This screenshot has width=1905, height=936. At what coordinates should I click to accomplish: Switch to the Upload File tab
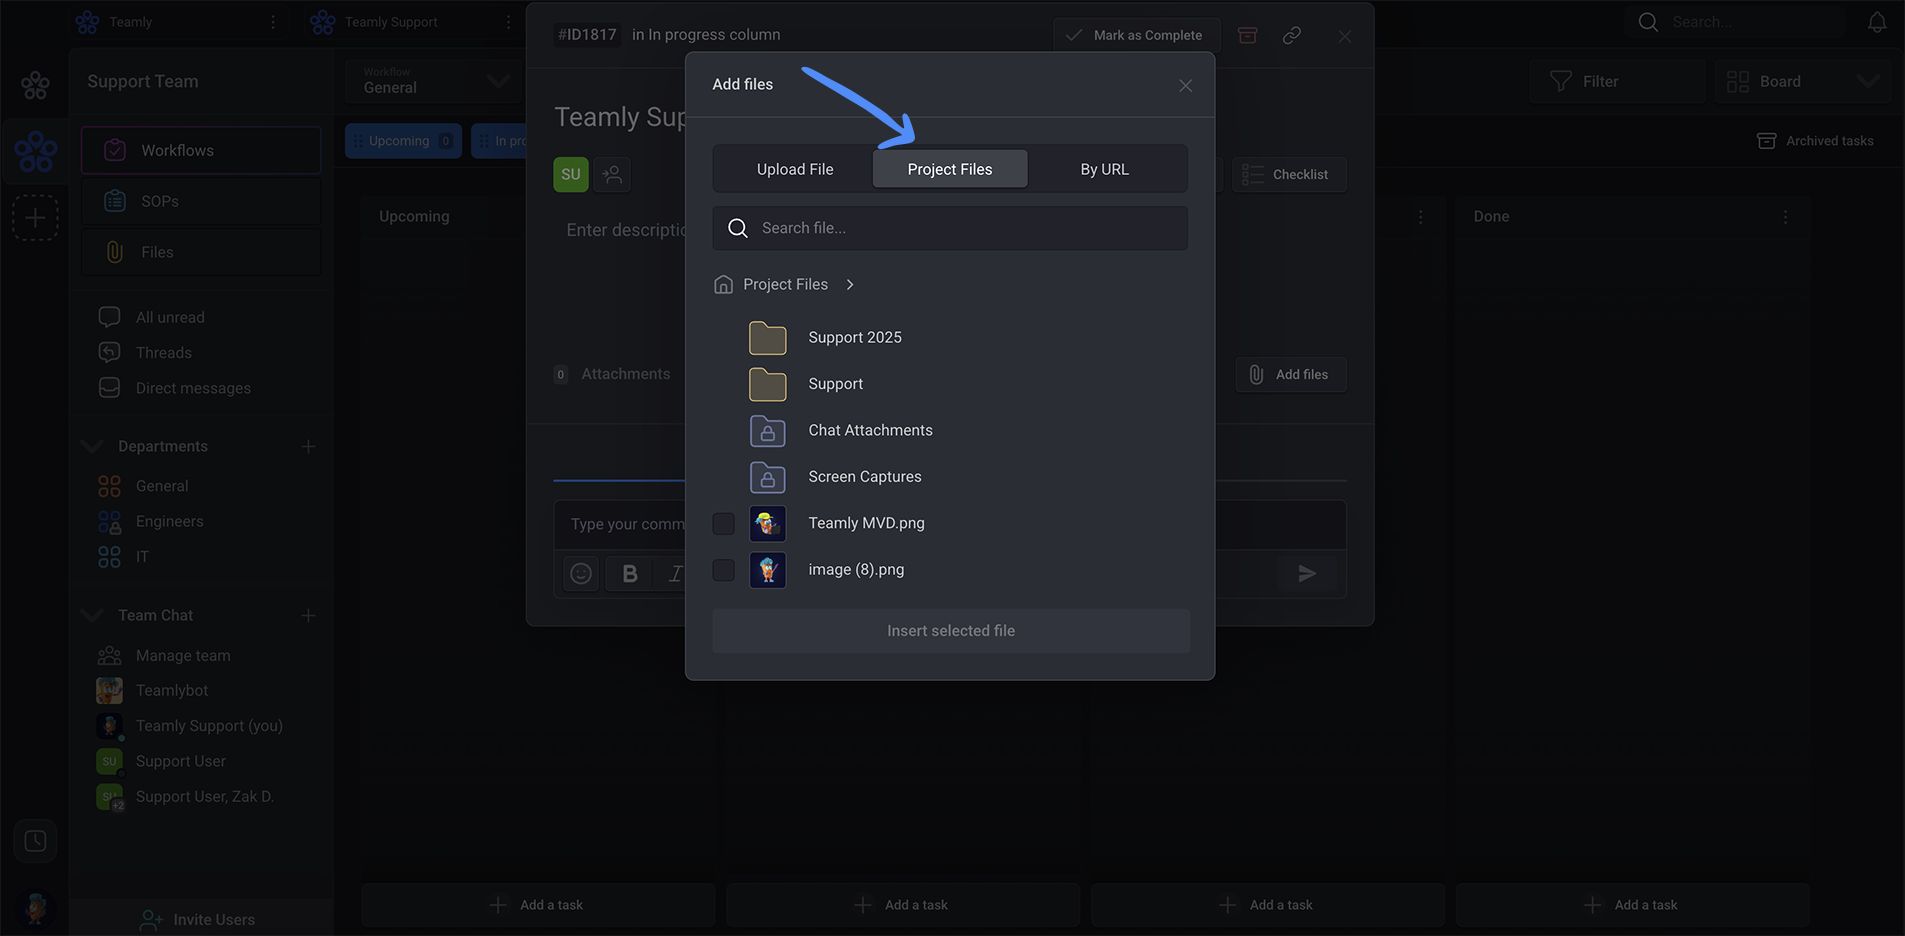(x=794, y=169)
